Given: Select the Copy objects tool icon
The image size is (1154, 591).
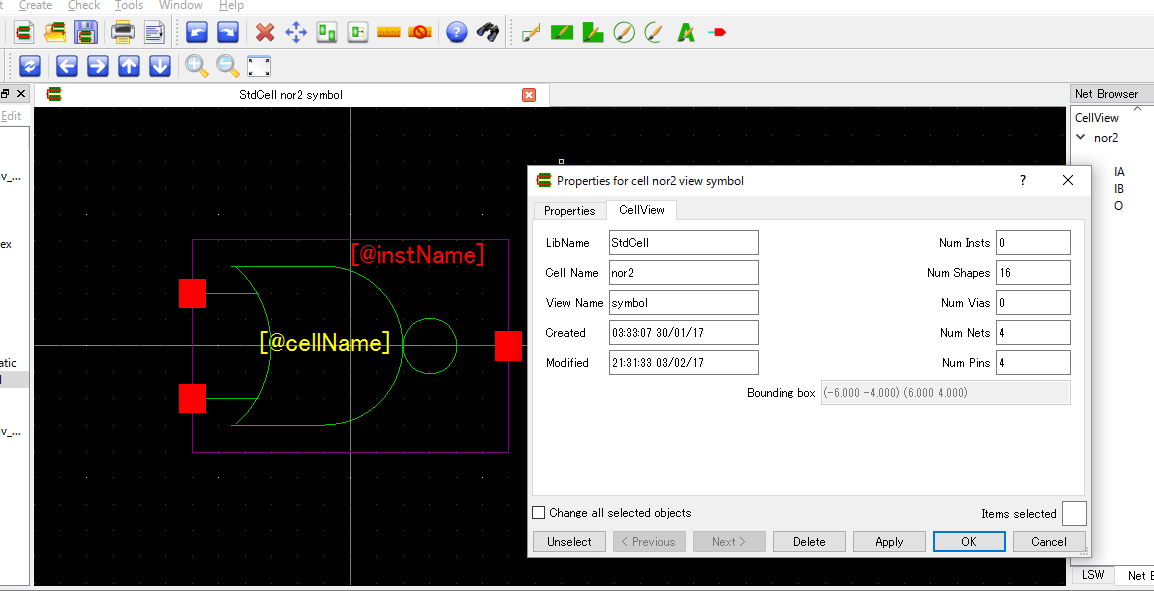Looking at the screenshot, I should (x=327, y=32).
